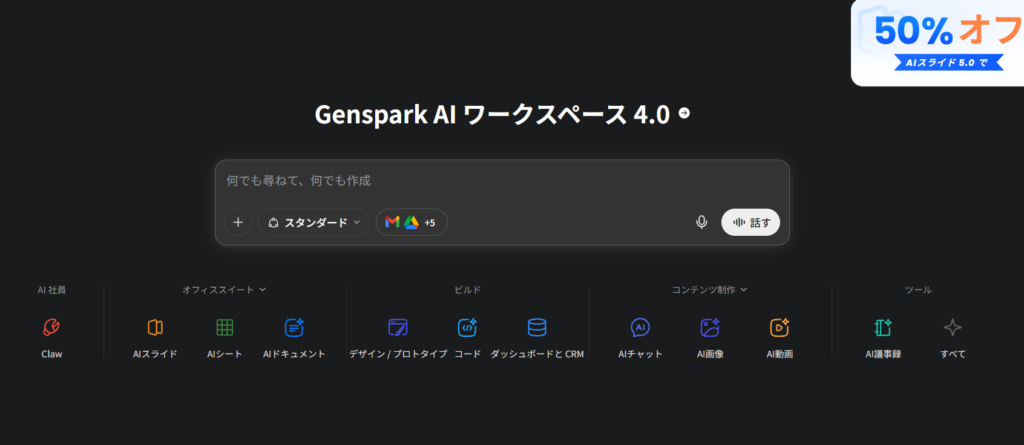
Task: Click the ビルド category label
Action: point(467,289)
